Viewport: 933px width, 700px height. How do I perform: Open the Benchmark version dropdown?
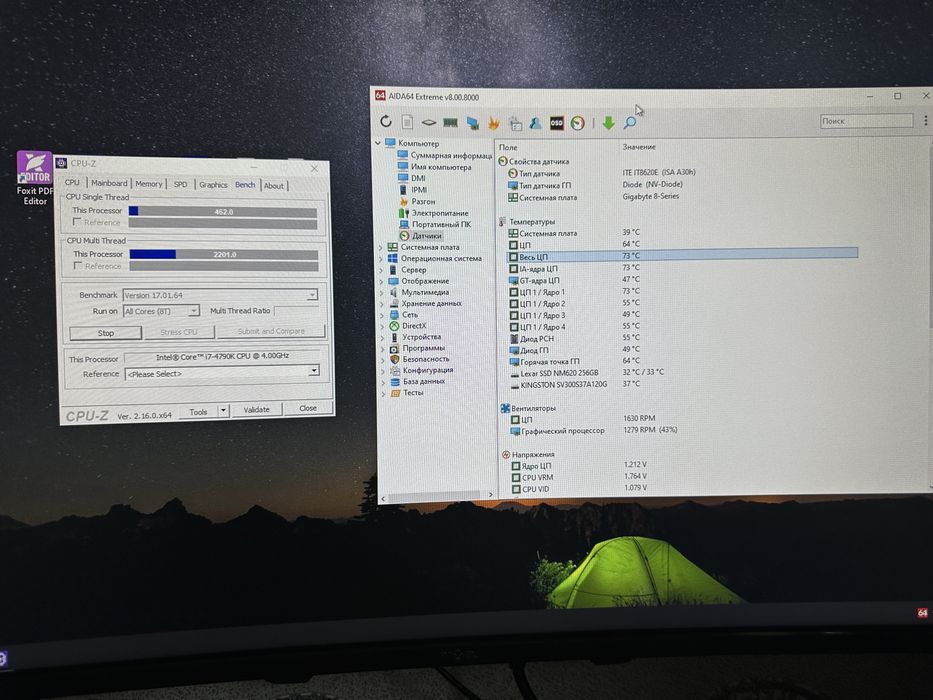click(312, 295)
